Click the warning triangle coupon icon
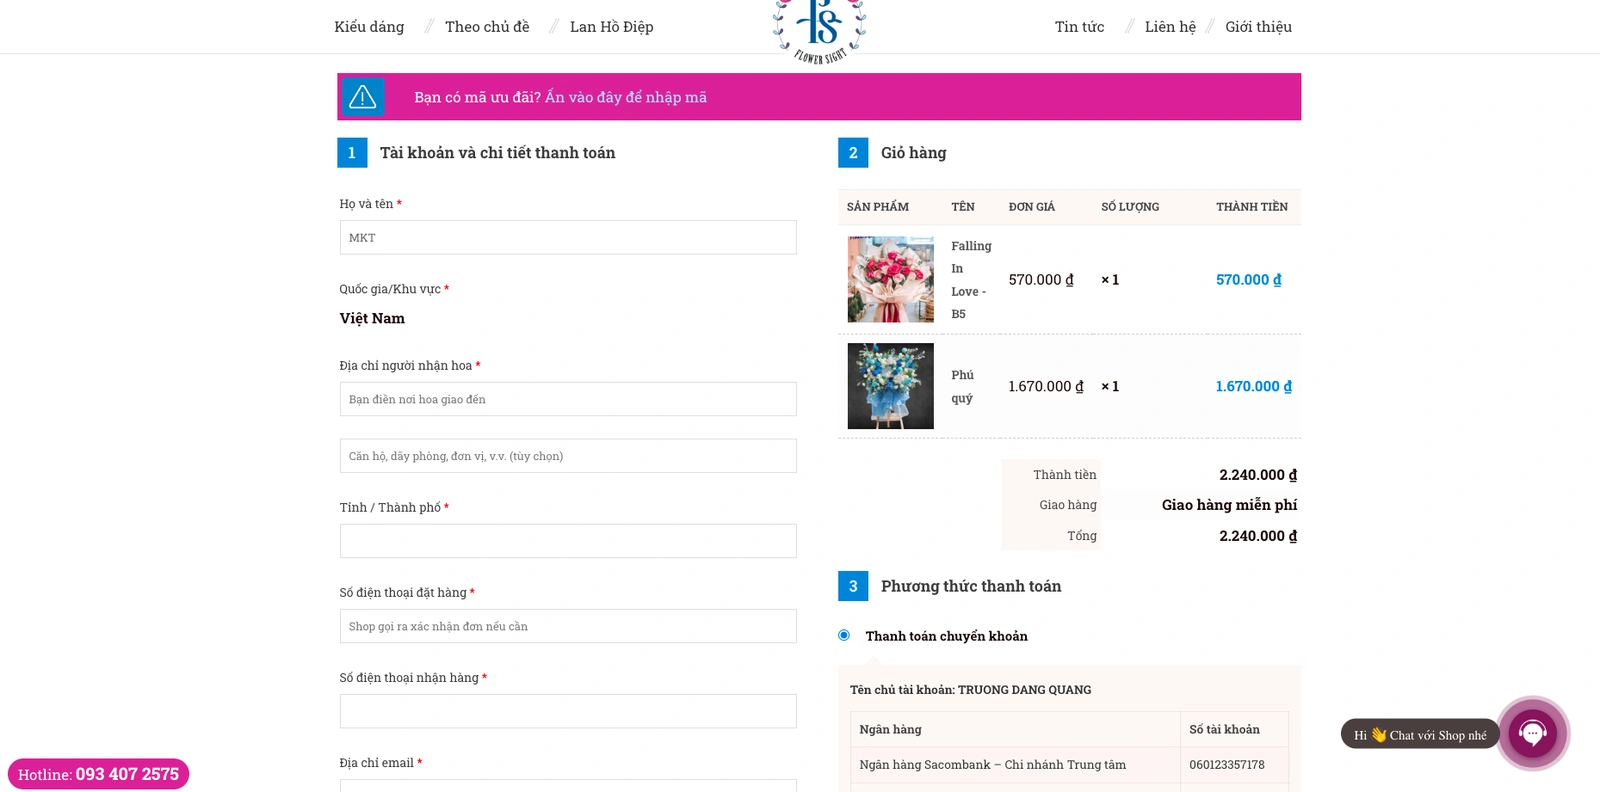This screenshot has width=1600, height=792. tap(362, 97)
